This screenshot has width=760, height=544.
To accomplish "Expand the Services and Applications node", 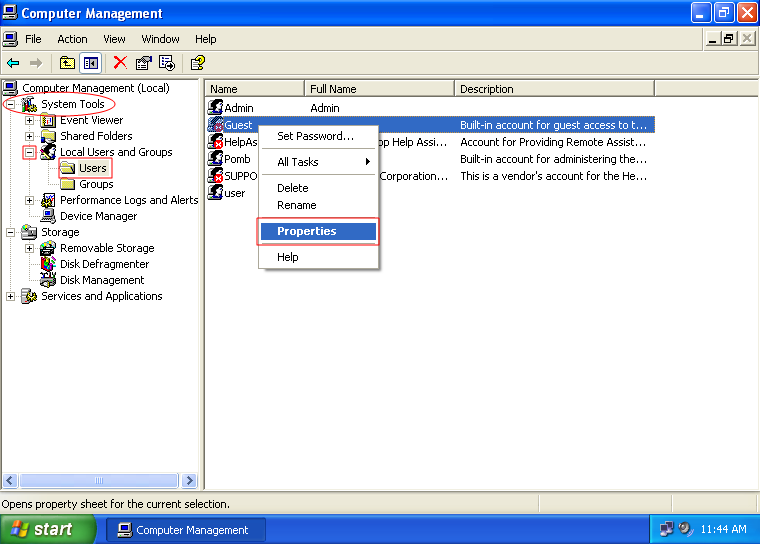I will point(11,296).
